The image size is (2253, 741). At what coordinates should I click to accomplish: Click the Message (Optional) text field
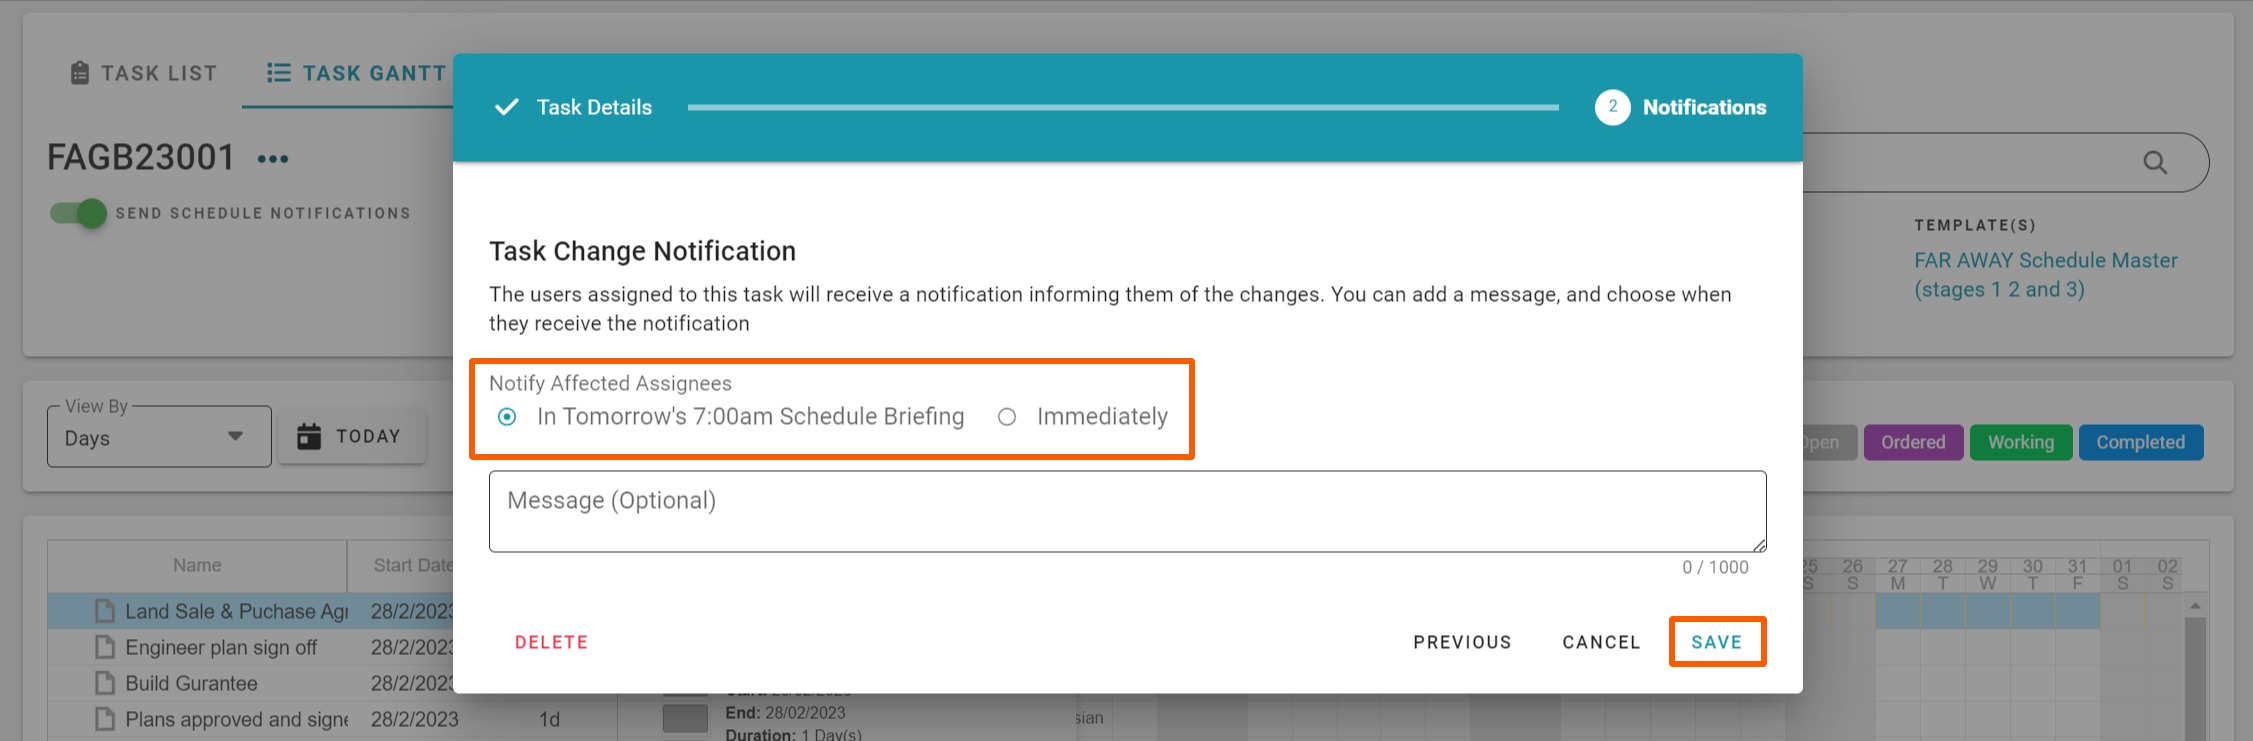click(1127, 511)
